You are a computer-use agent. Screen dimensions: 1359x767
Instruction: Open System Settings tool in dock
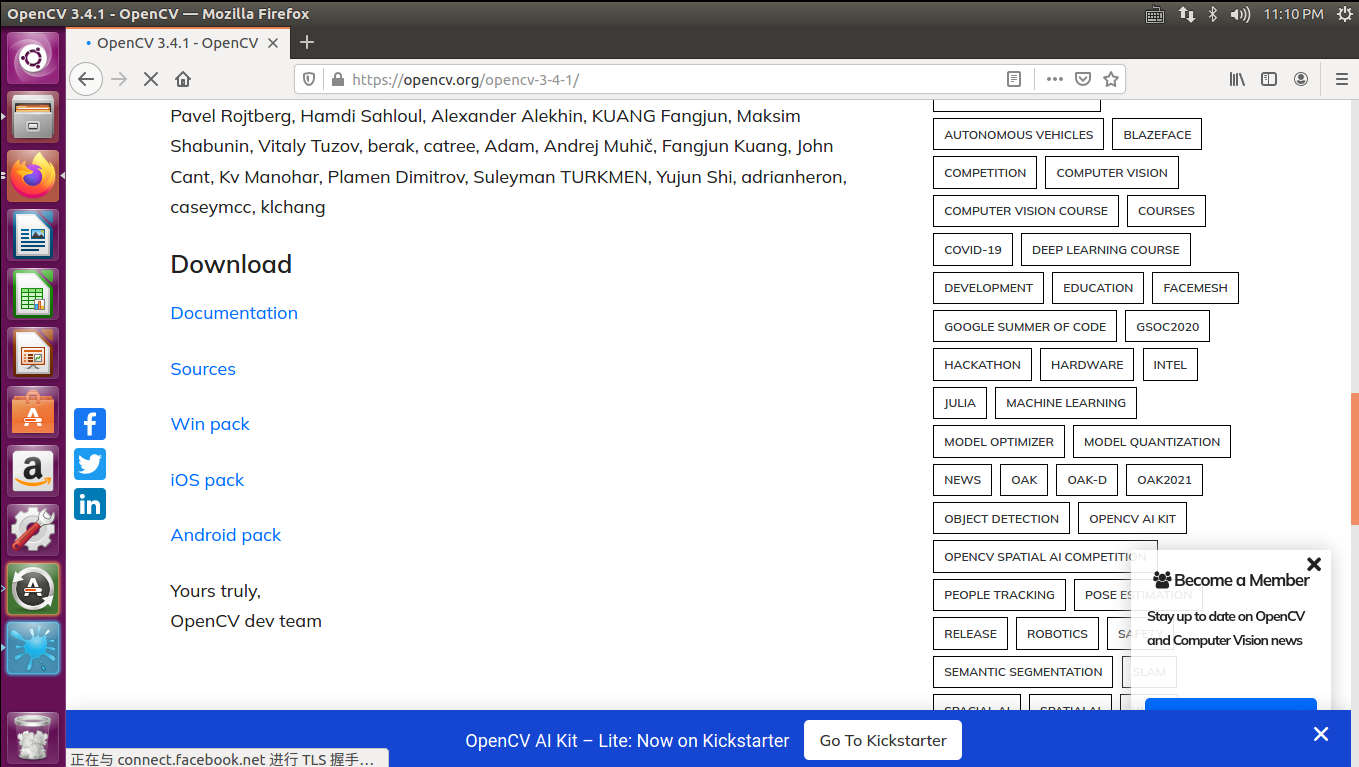(x=33, y=530)
